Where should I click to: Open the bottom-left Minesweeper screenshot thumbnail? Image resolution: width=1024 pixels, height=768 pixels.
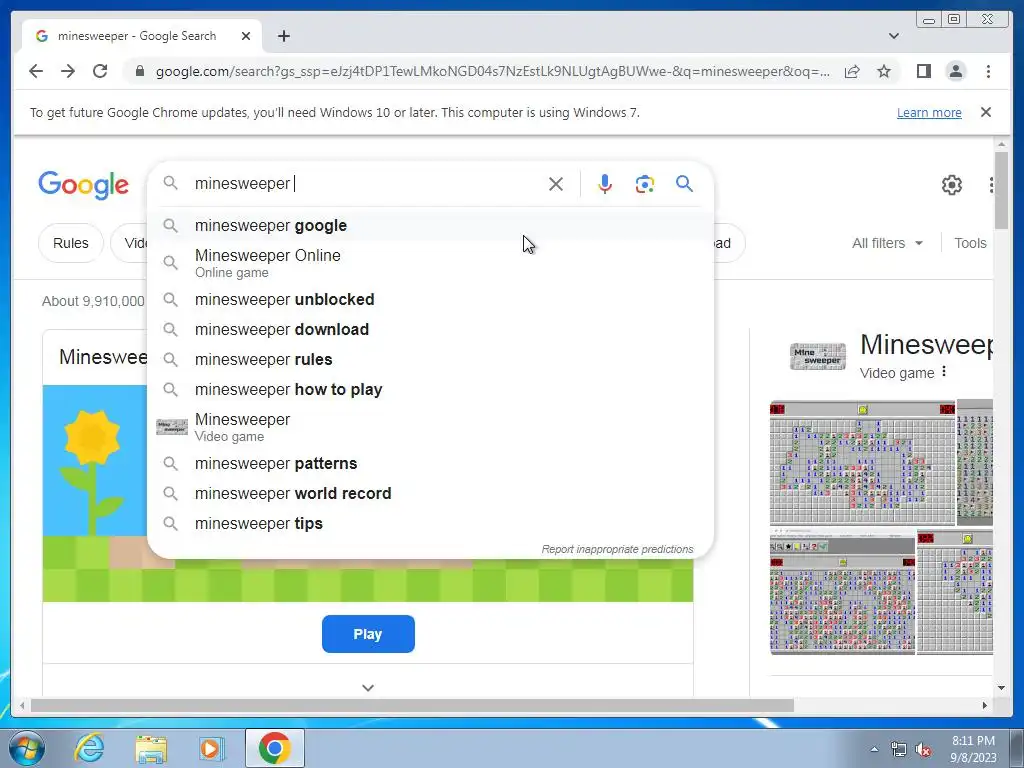click(842, 591)
